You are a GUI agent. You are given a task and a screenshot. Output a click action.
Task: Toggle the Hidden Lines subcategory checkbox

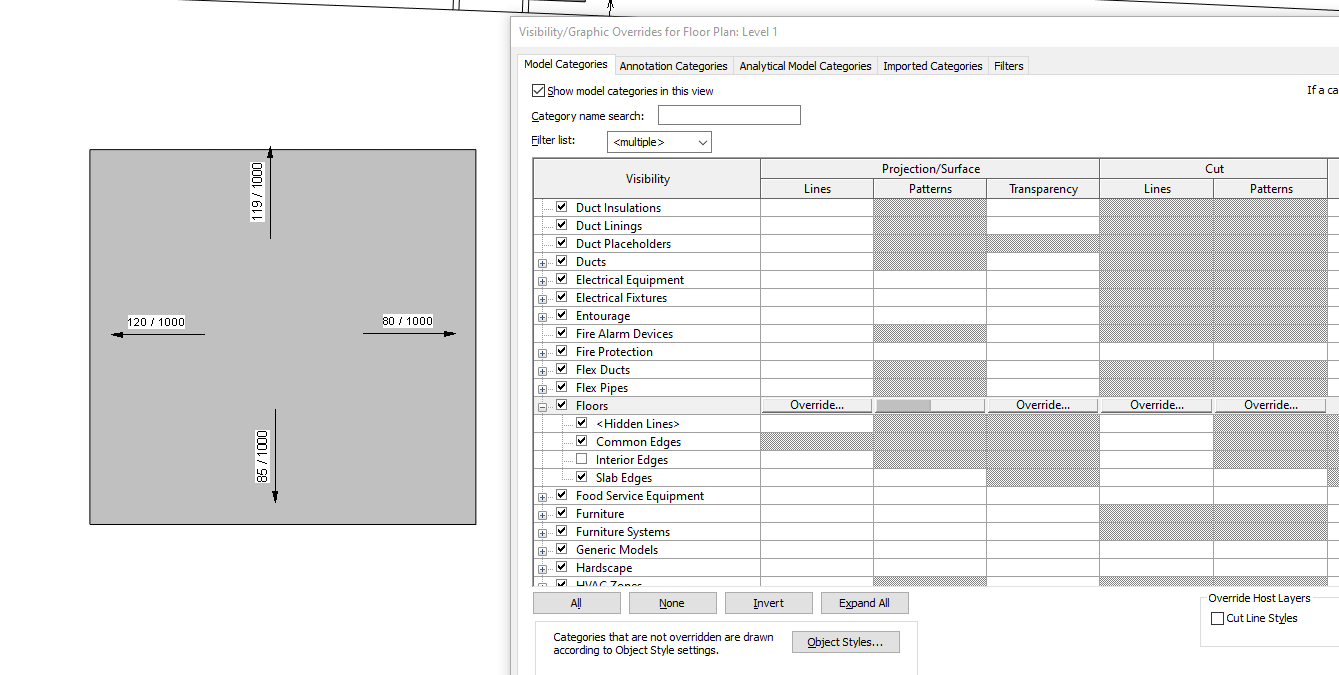(582, 423)
